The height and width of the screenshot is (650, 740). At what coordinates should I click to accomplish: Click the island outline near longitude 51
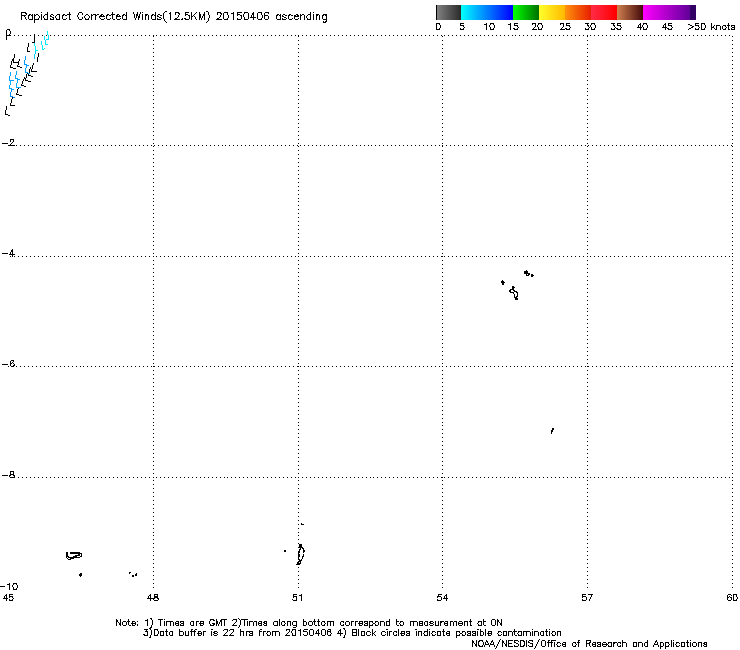point(301,554)
